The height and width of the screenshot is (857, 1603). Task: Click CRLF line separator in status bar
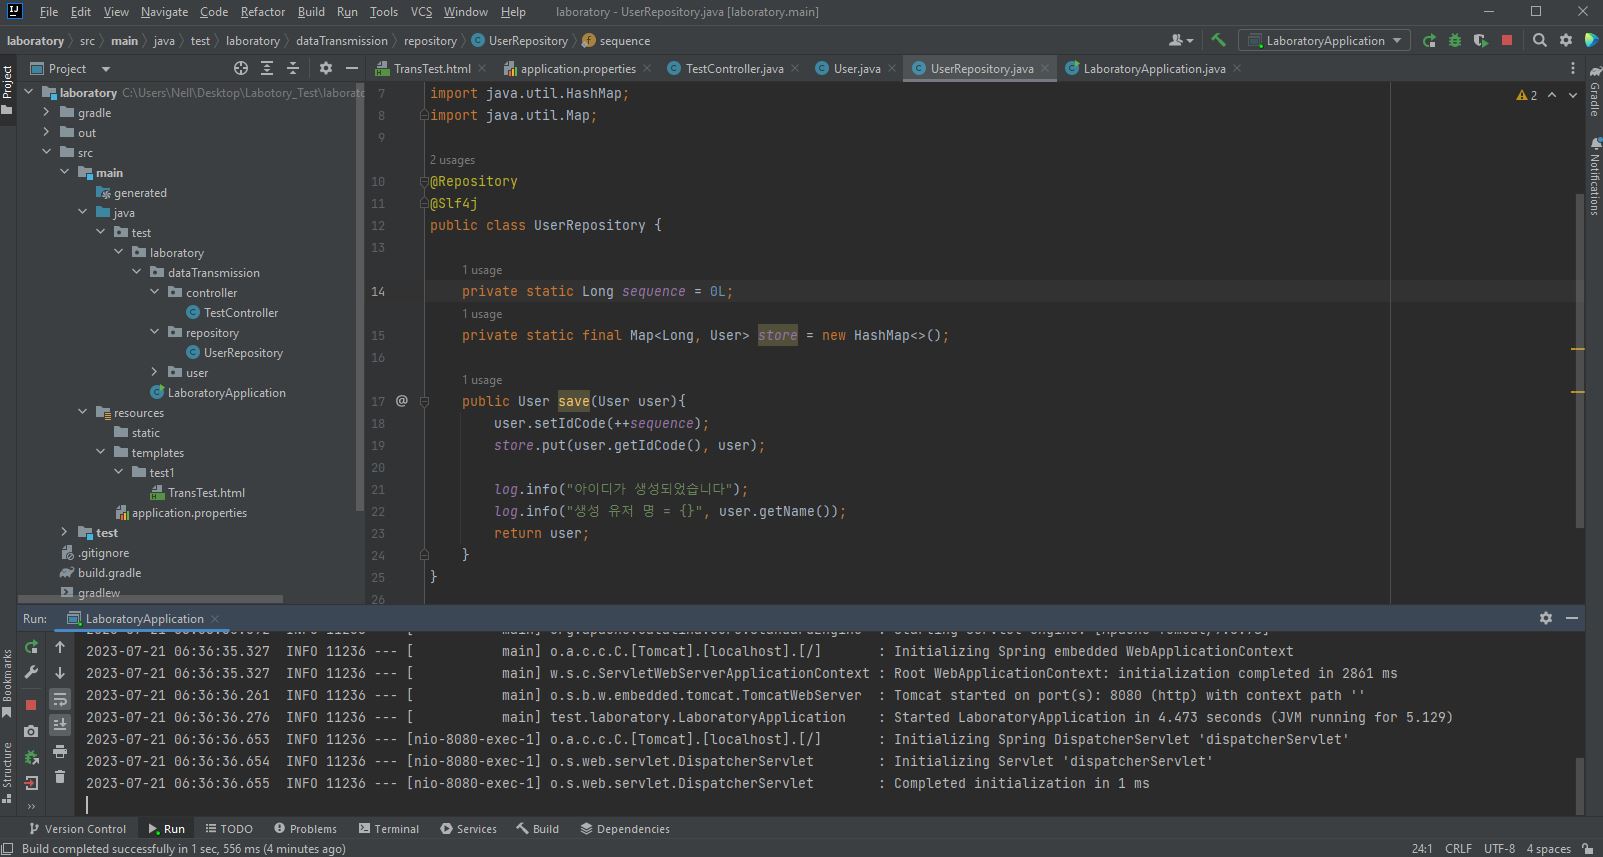pyautogui.click(x=1458, y=848)
